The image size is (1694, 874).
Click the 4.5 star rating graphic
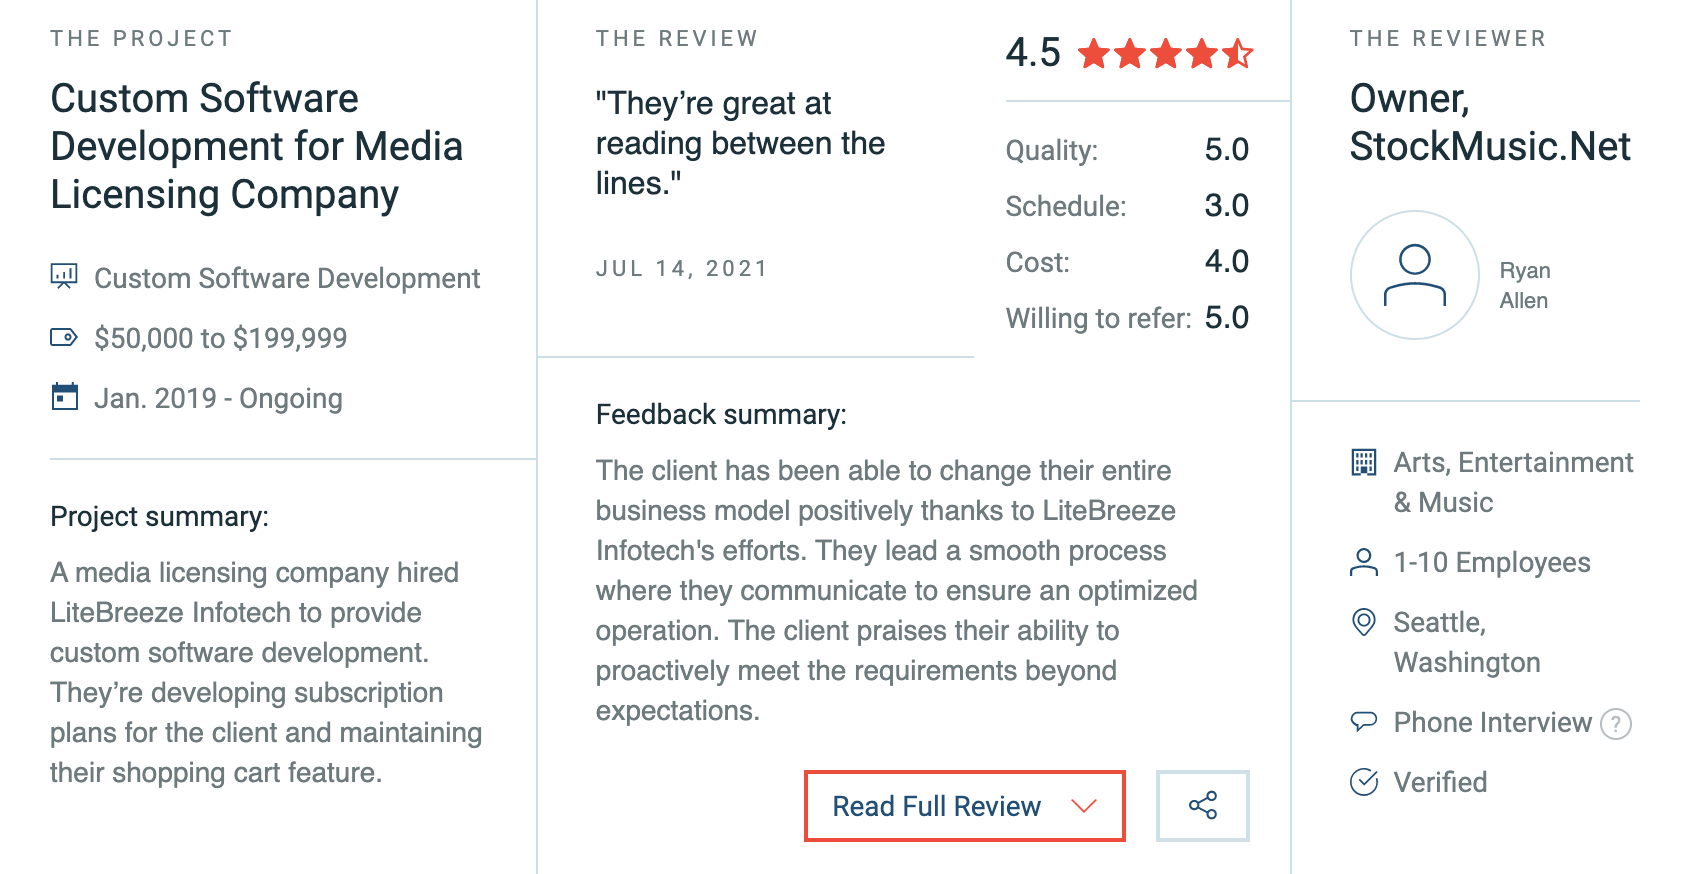(1166, 53)
